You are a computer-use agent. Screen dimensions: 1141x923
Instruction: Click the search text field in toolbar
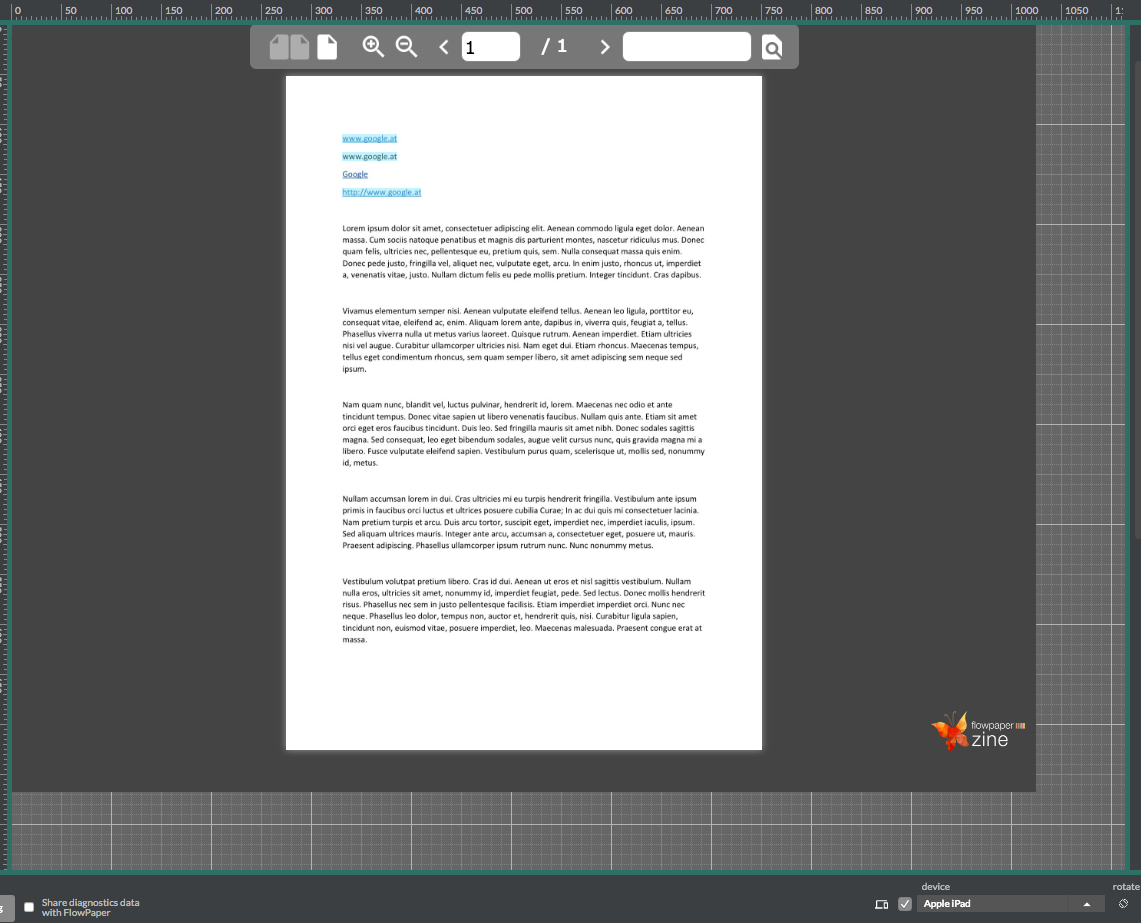687,47
